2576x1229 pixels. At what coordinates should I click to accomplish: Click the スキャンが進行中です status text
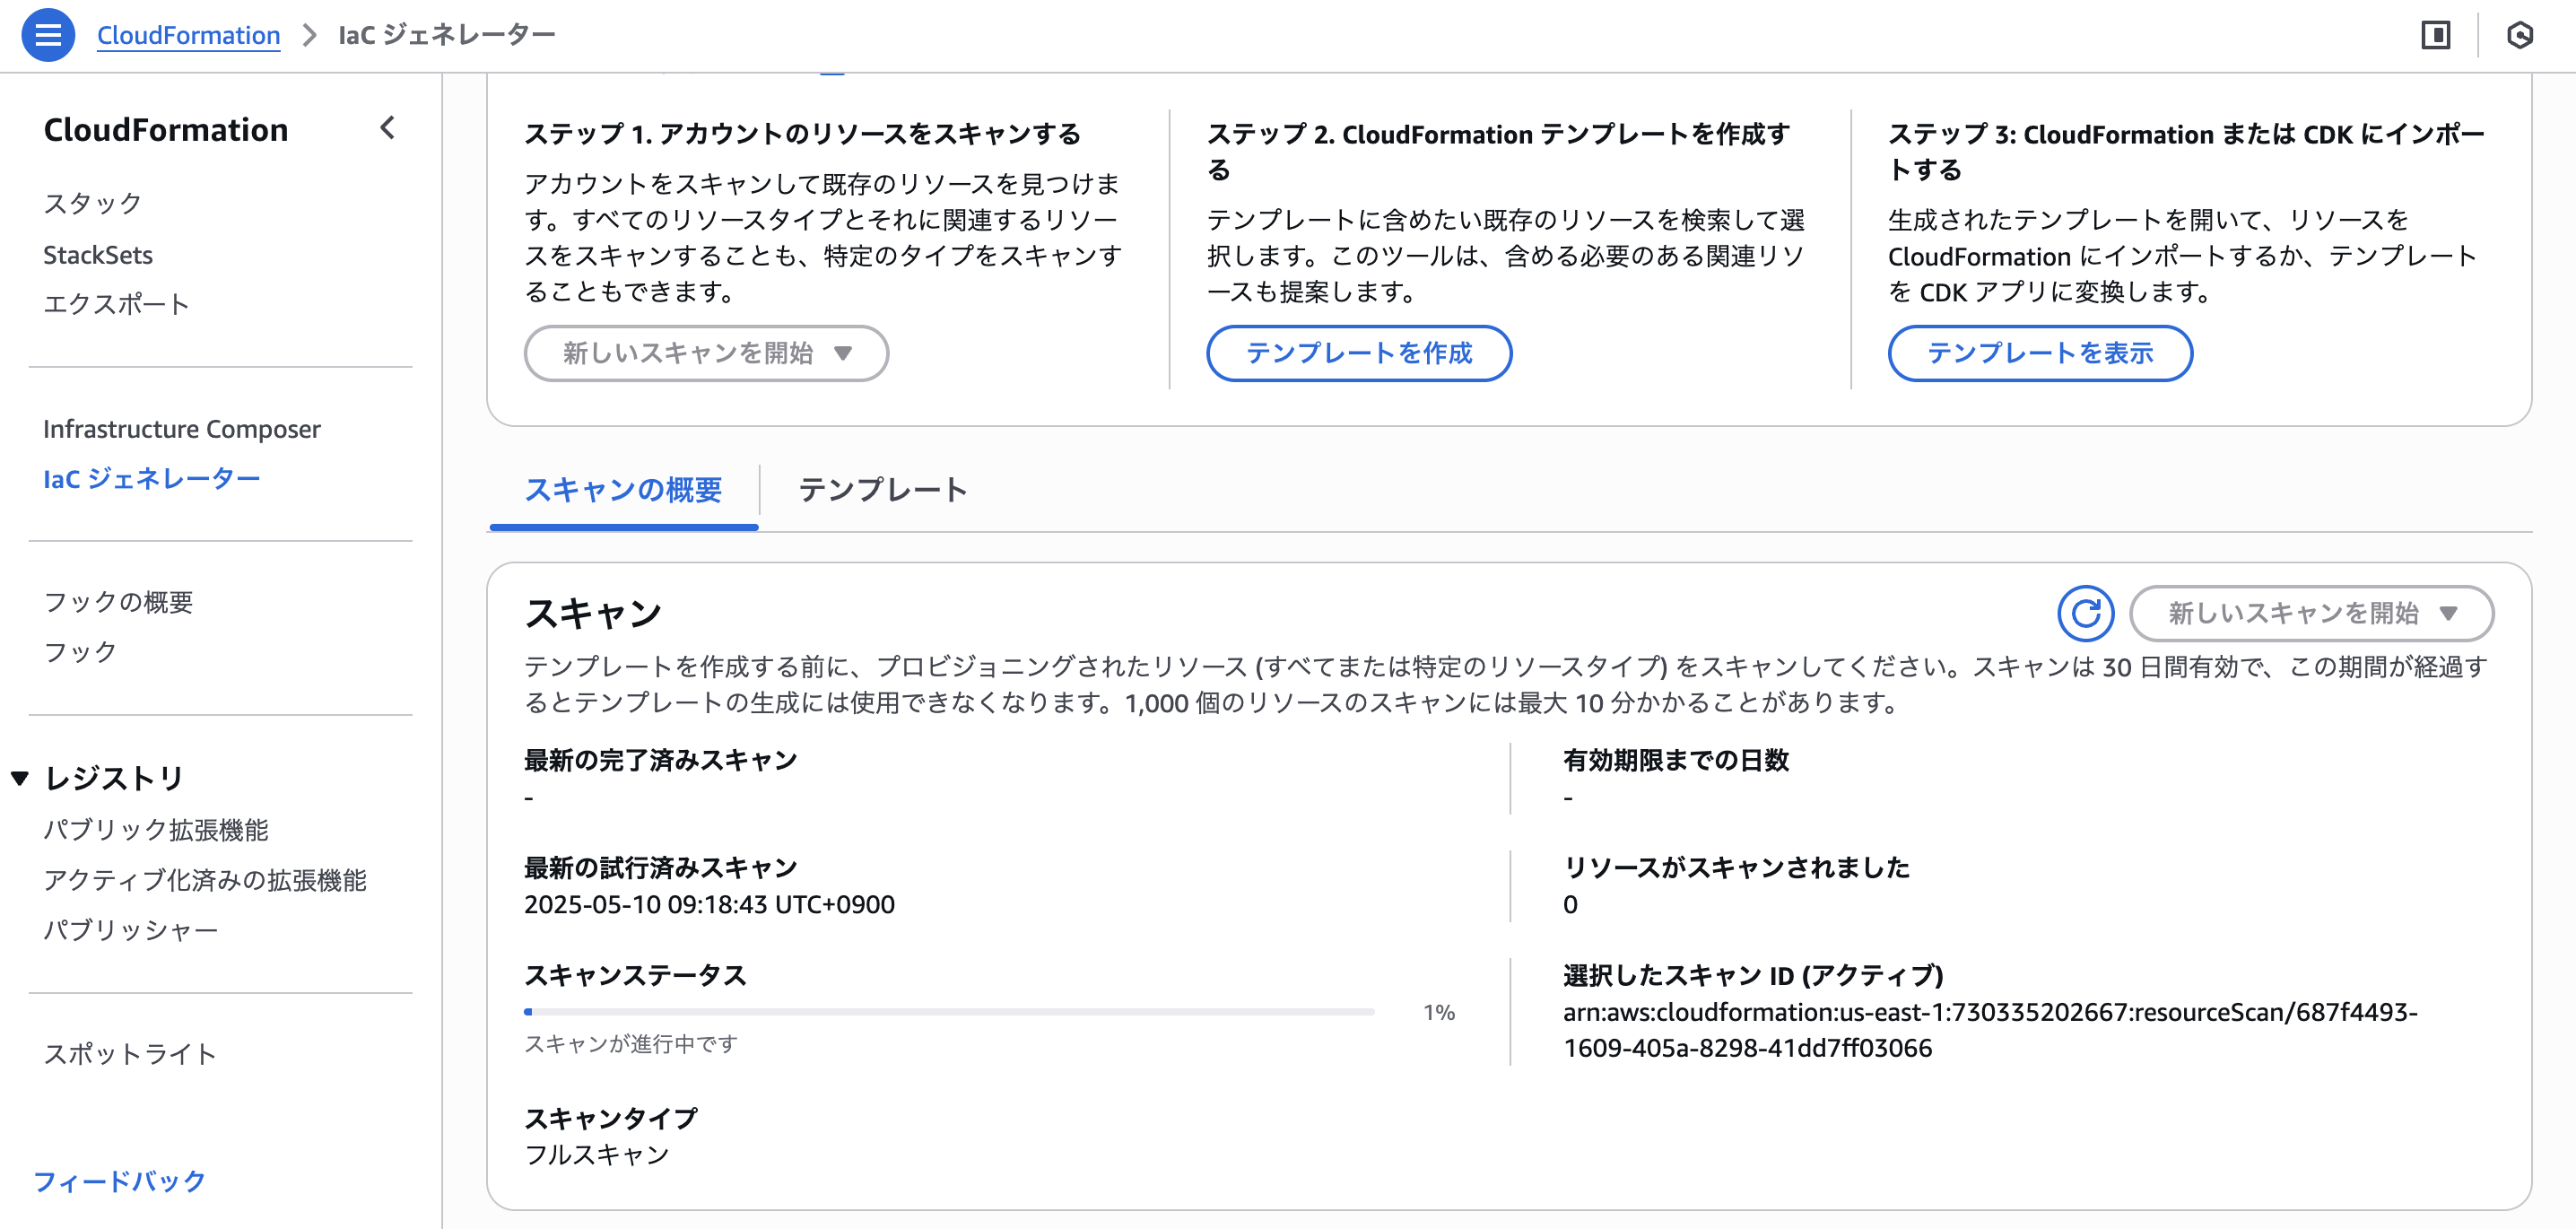click(x=631, y=1044)
